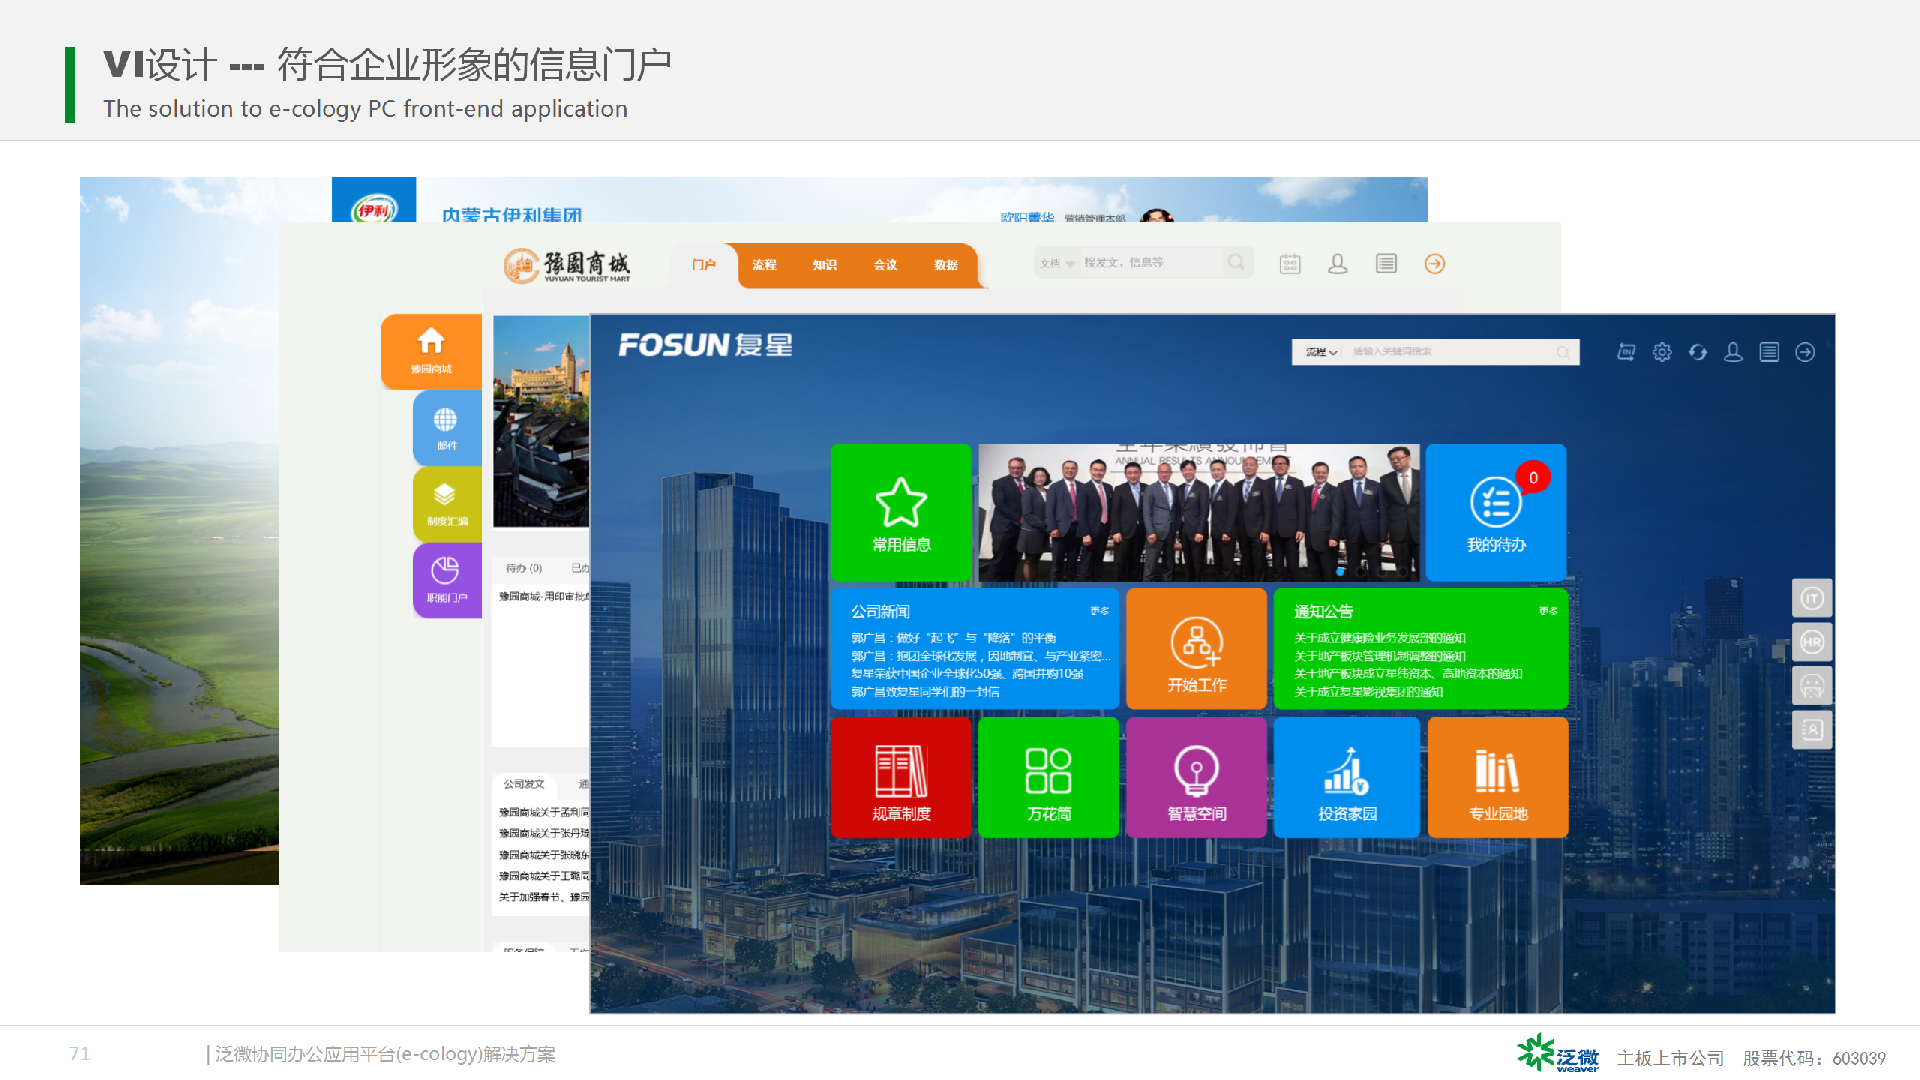The image size is (1920, 1080).
Task: Click 更多 link in 公司新闻 panel
Action: point(1100,611)
